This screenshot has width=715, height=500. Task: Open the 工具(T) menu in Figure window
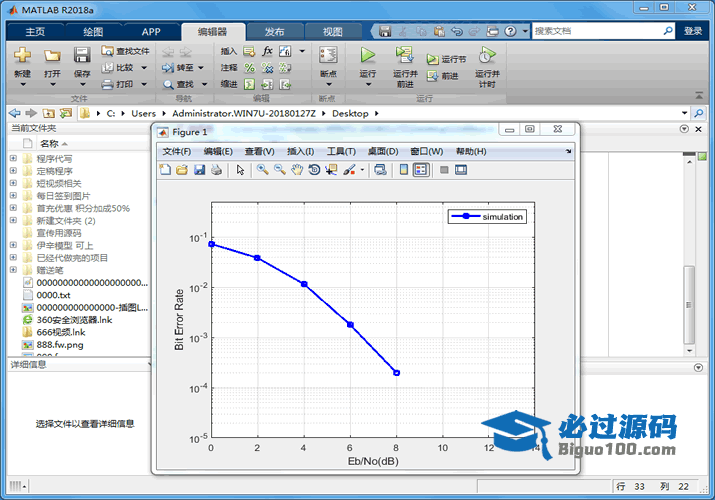341,151
